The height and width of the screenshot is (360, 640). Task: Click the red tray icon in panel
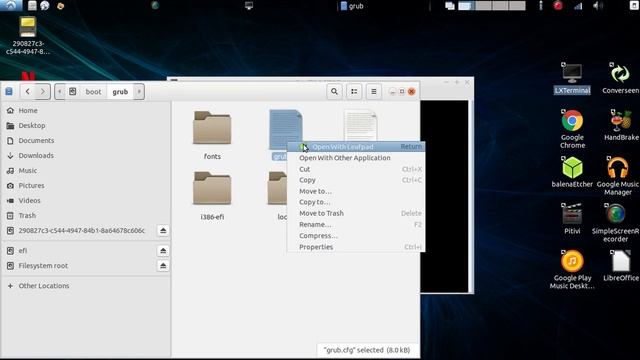click(558, 6)
